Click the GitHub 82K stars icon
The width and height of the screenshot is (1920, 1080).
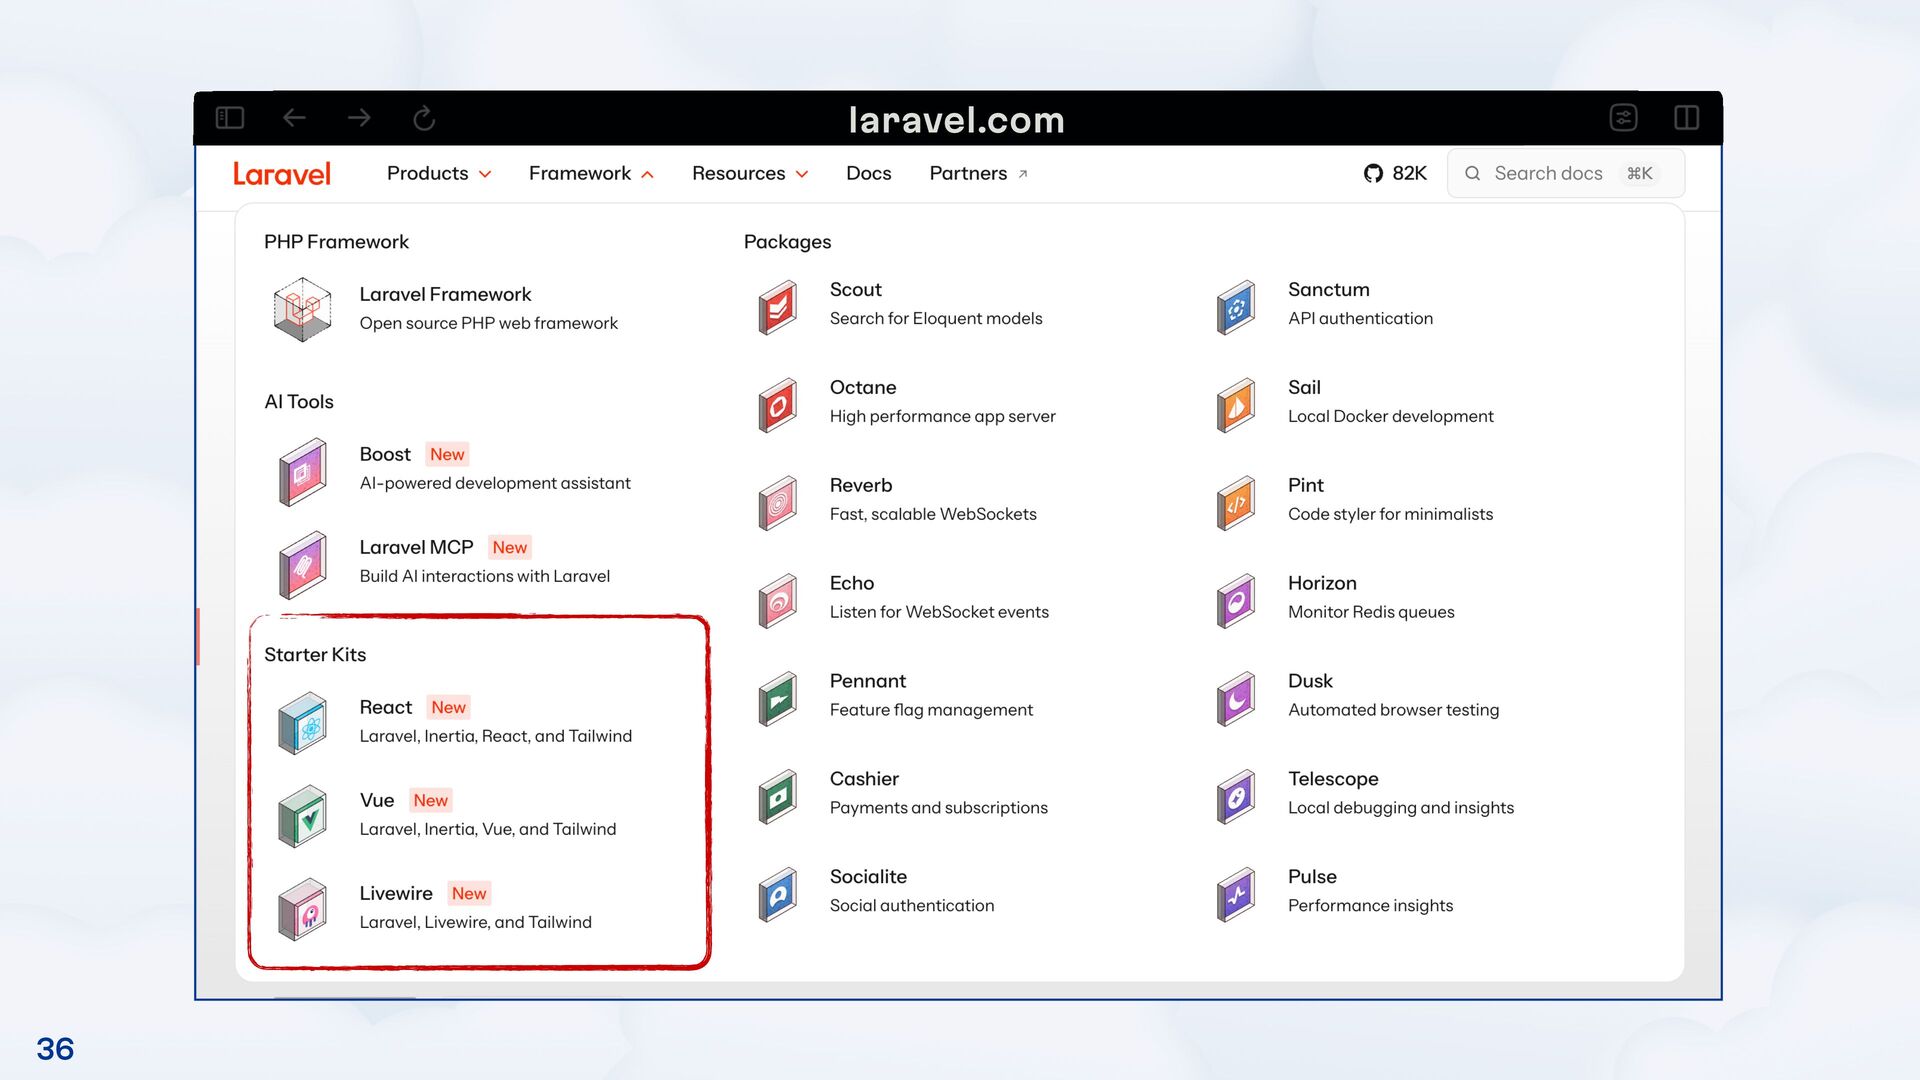point(1373,173)
